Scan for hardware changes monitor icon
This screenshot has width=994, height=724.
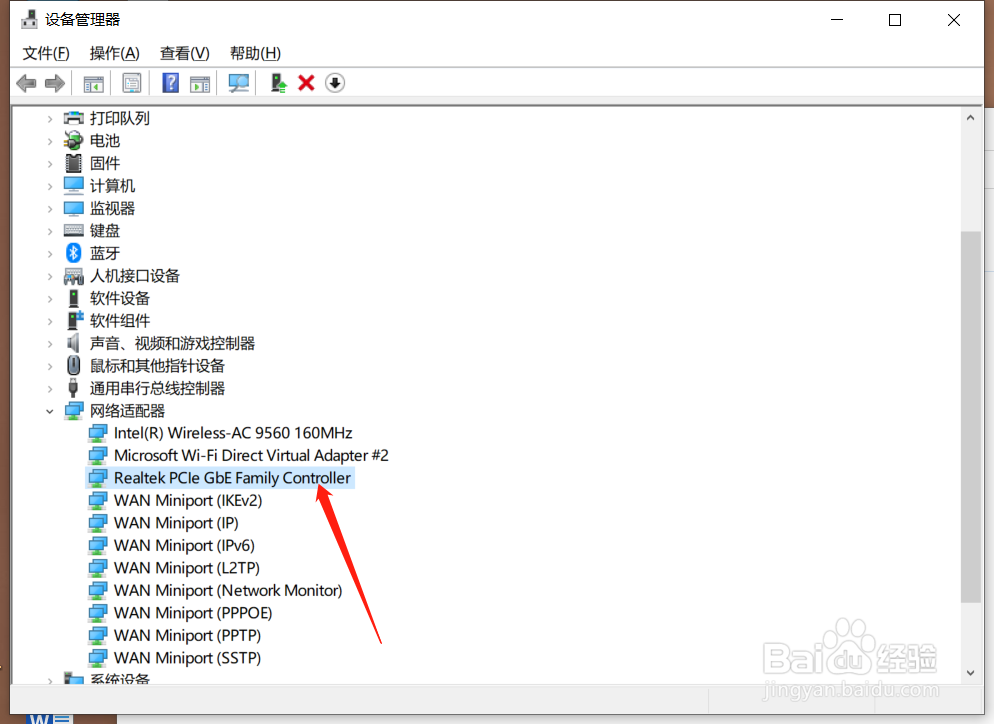pyautogui.click(x=238, y=83)
